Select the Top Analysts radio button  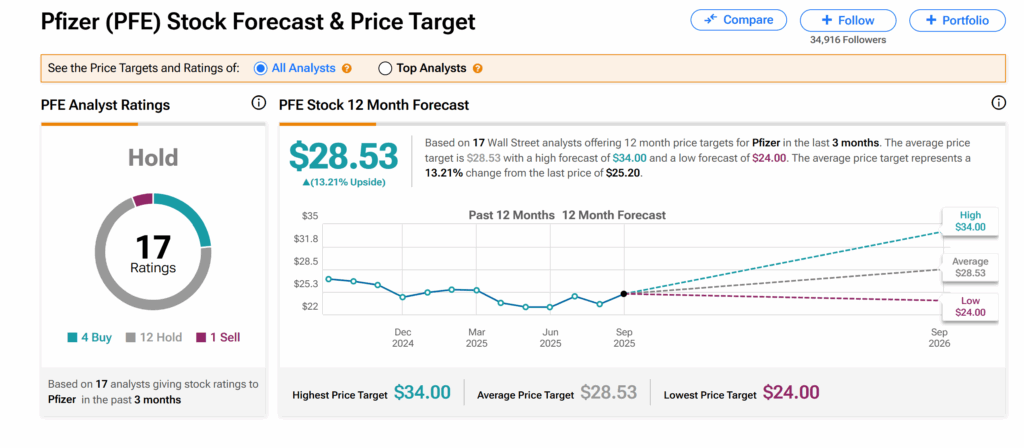click(385, 69)
